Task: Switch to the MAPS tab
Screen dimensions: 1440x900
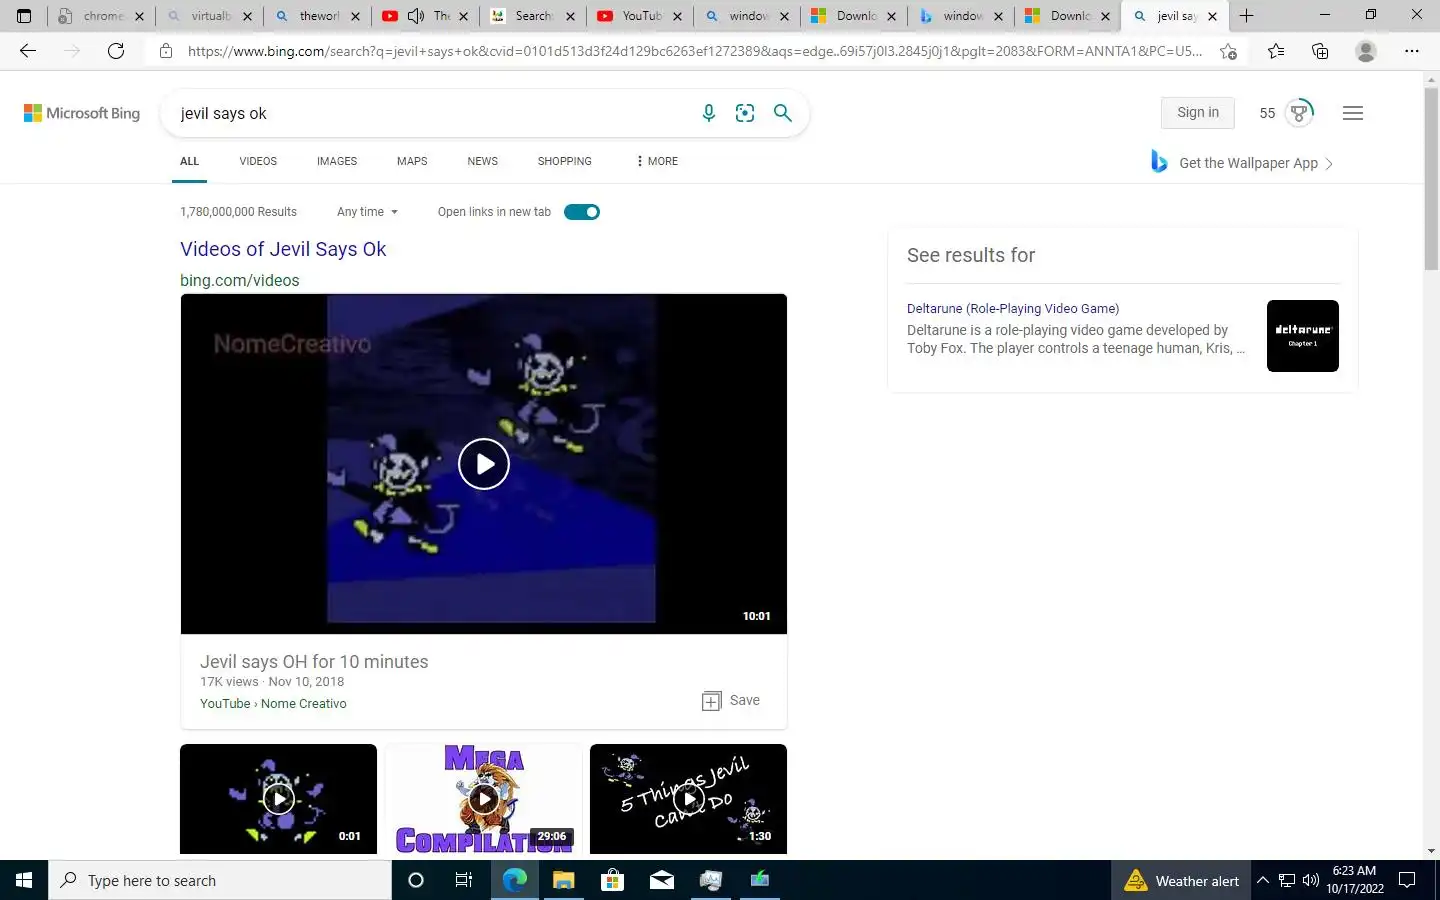Action: click(412, 161)
